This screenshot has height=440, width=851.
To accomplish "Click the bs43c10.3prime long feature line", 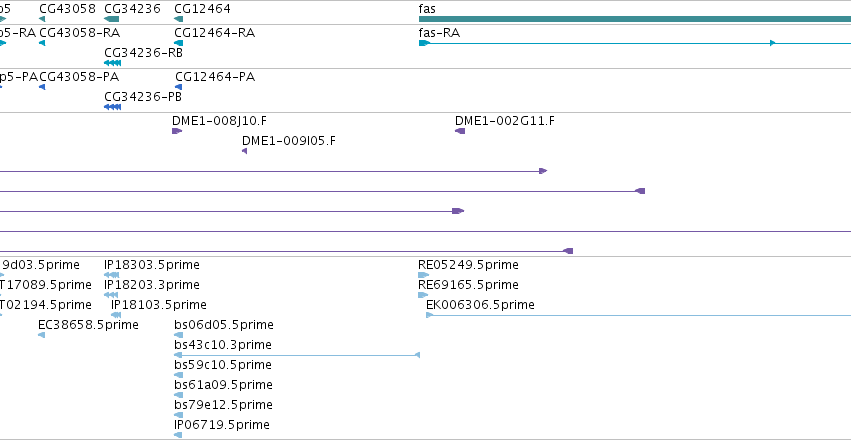I will [x=297, y=355].
